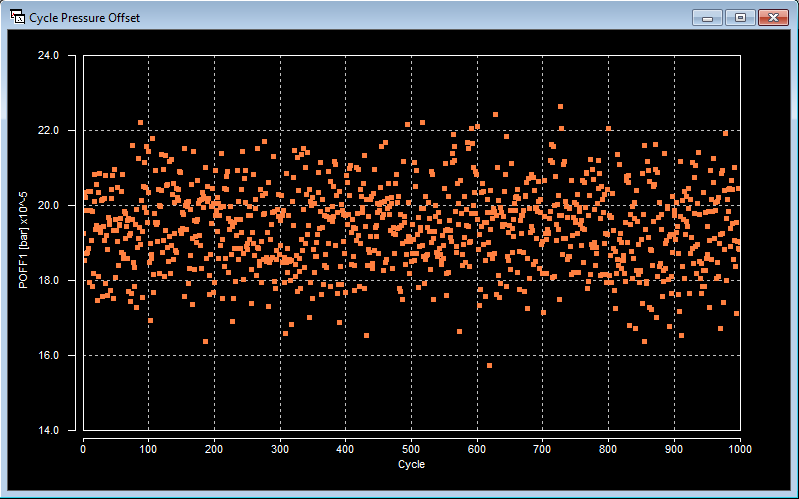799x499 pixels.
Task: Click the 14.0 y-axis tick label
Action: [49, 431]
